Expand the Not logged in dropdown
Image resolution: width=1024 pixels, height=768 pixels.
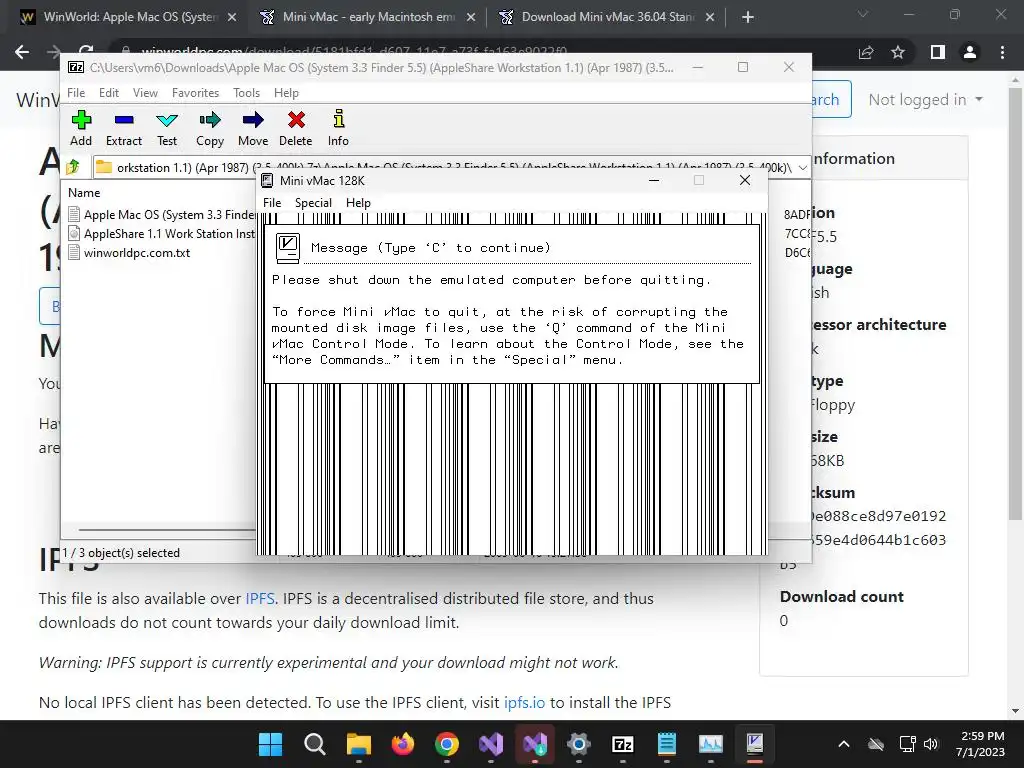tap(925, 100)
